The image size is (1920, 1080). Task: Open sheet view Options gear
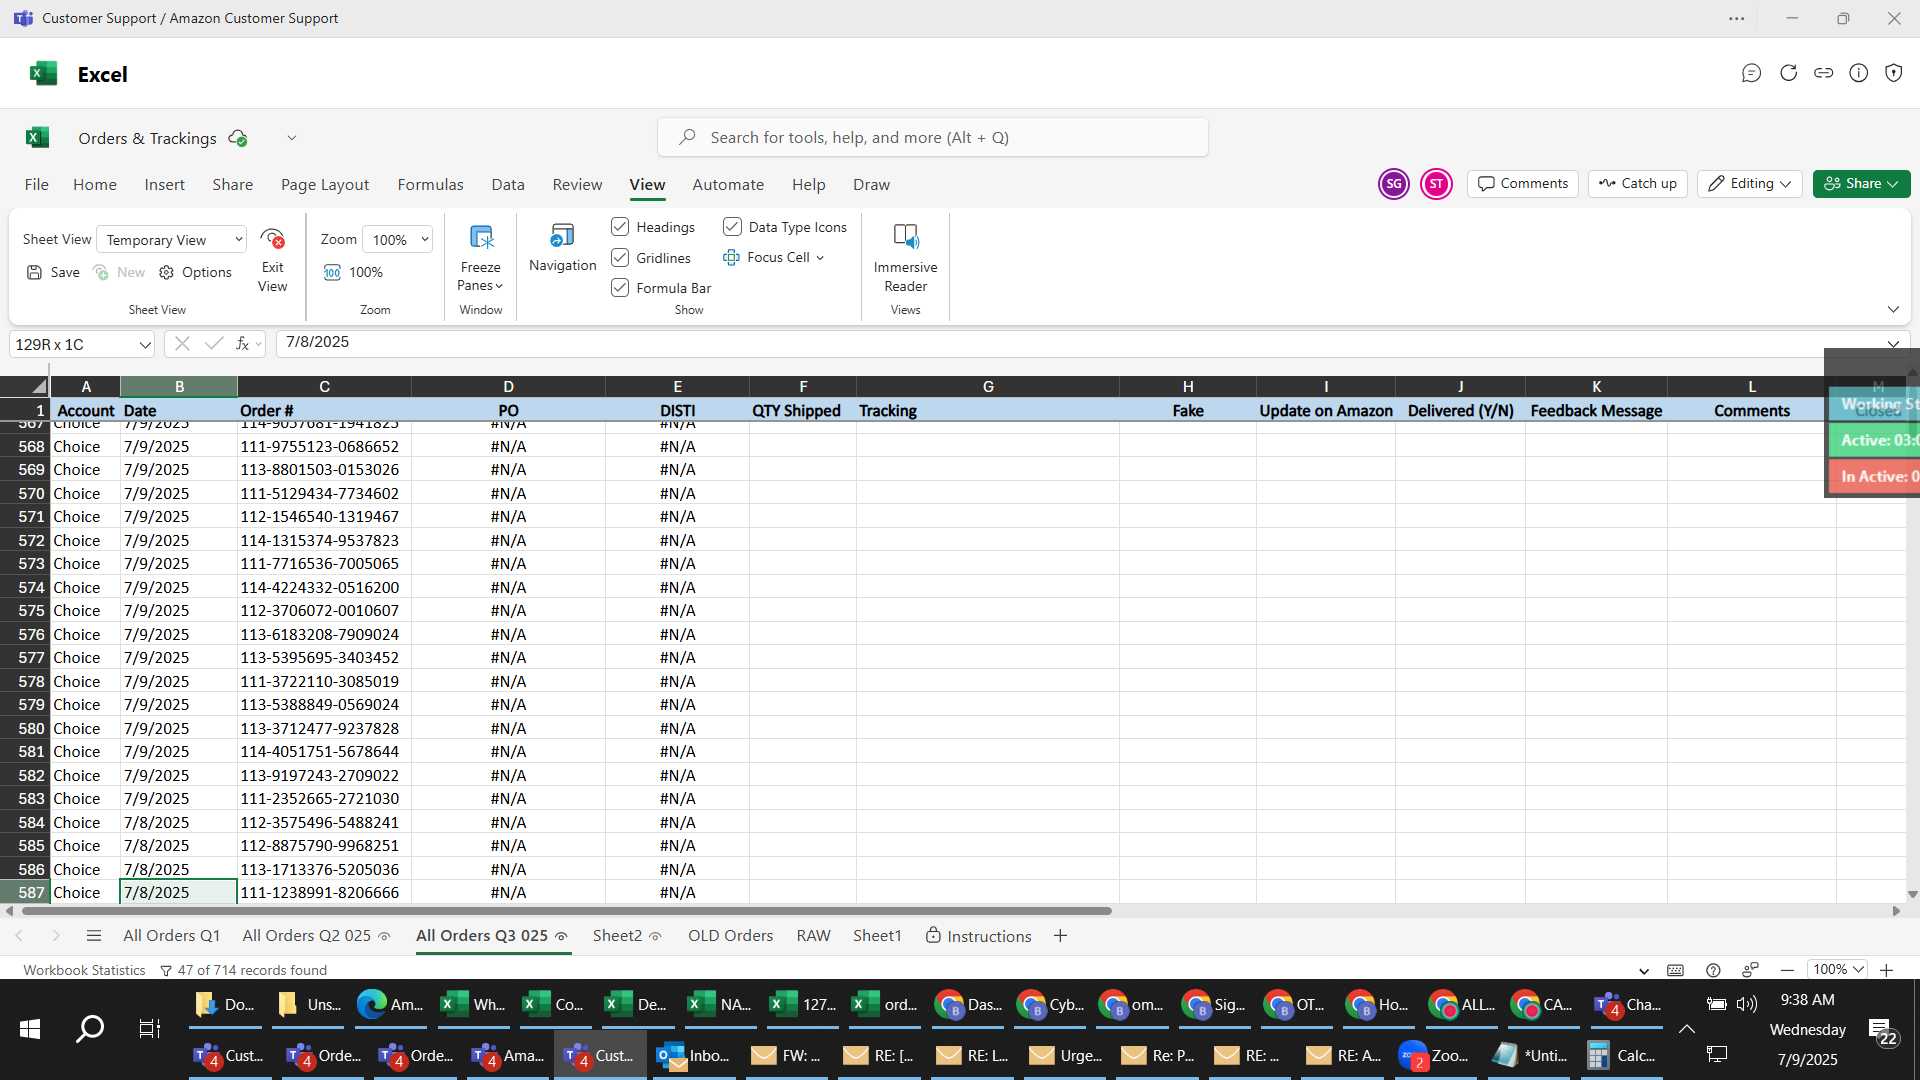167,272
